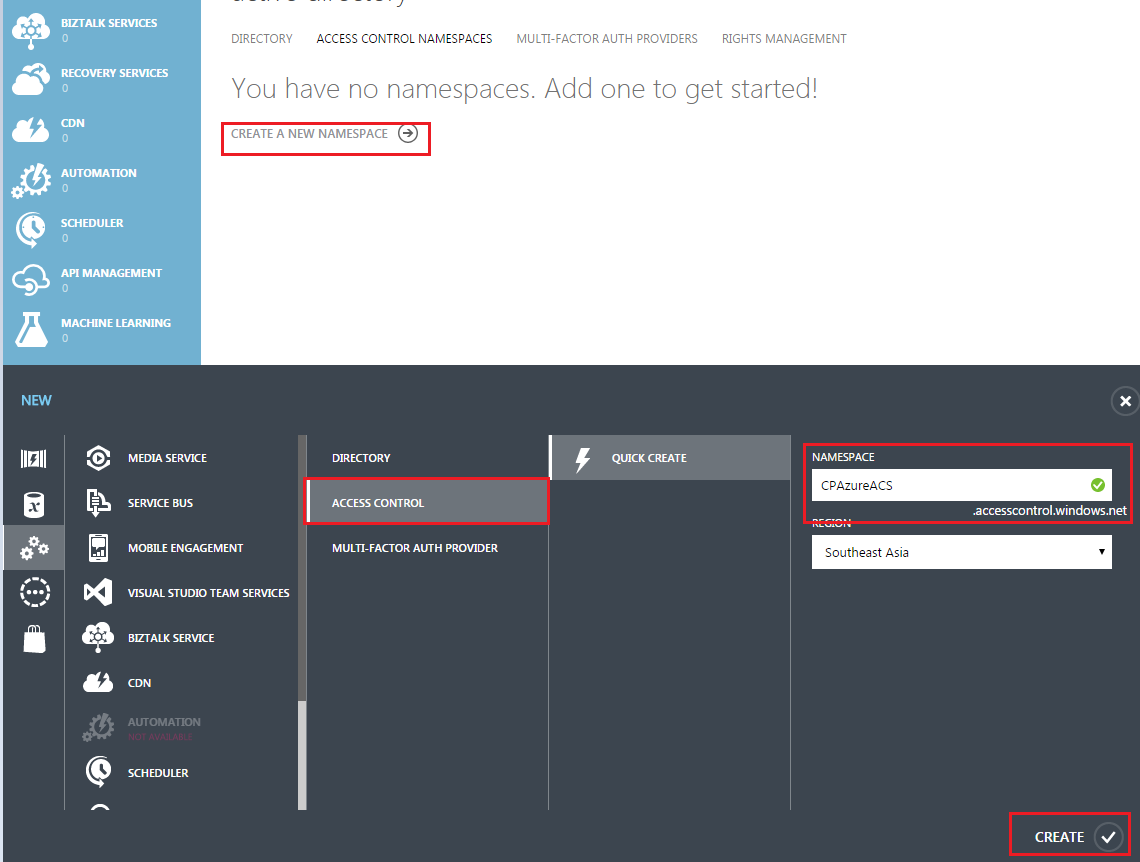
Task: Switch to Multi-Factor Auth Providers tab
Action: (x=607, y=39)
